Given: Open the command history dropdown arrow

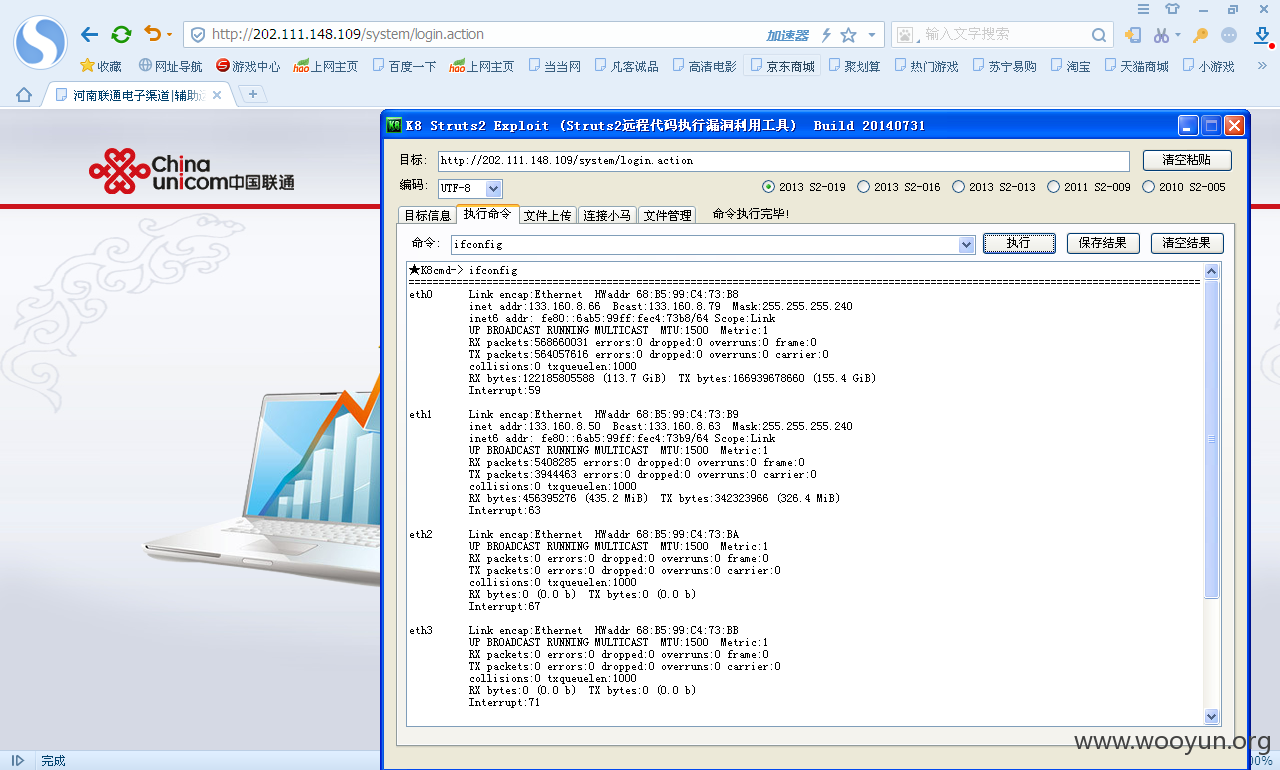Looking at the screenshot, I should click(x=966, y=245).
